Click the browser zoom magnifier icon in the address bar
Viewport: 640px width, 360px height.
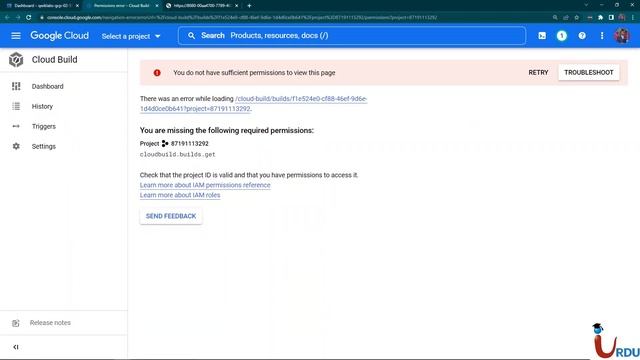click(555, 18)
